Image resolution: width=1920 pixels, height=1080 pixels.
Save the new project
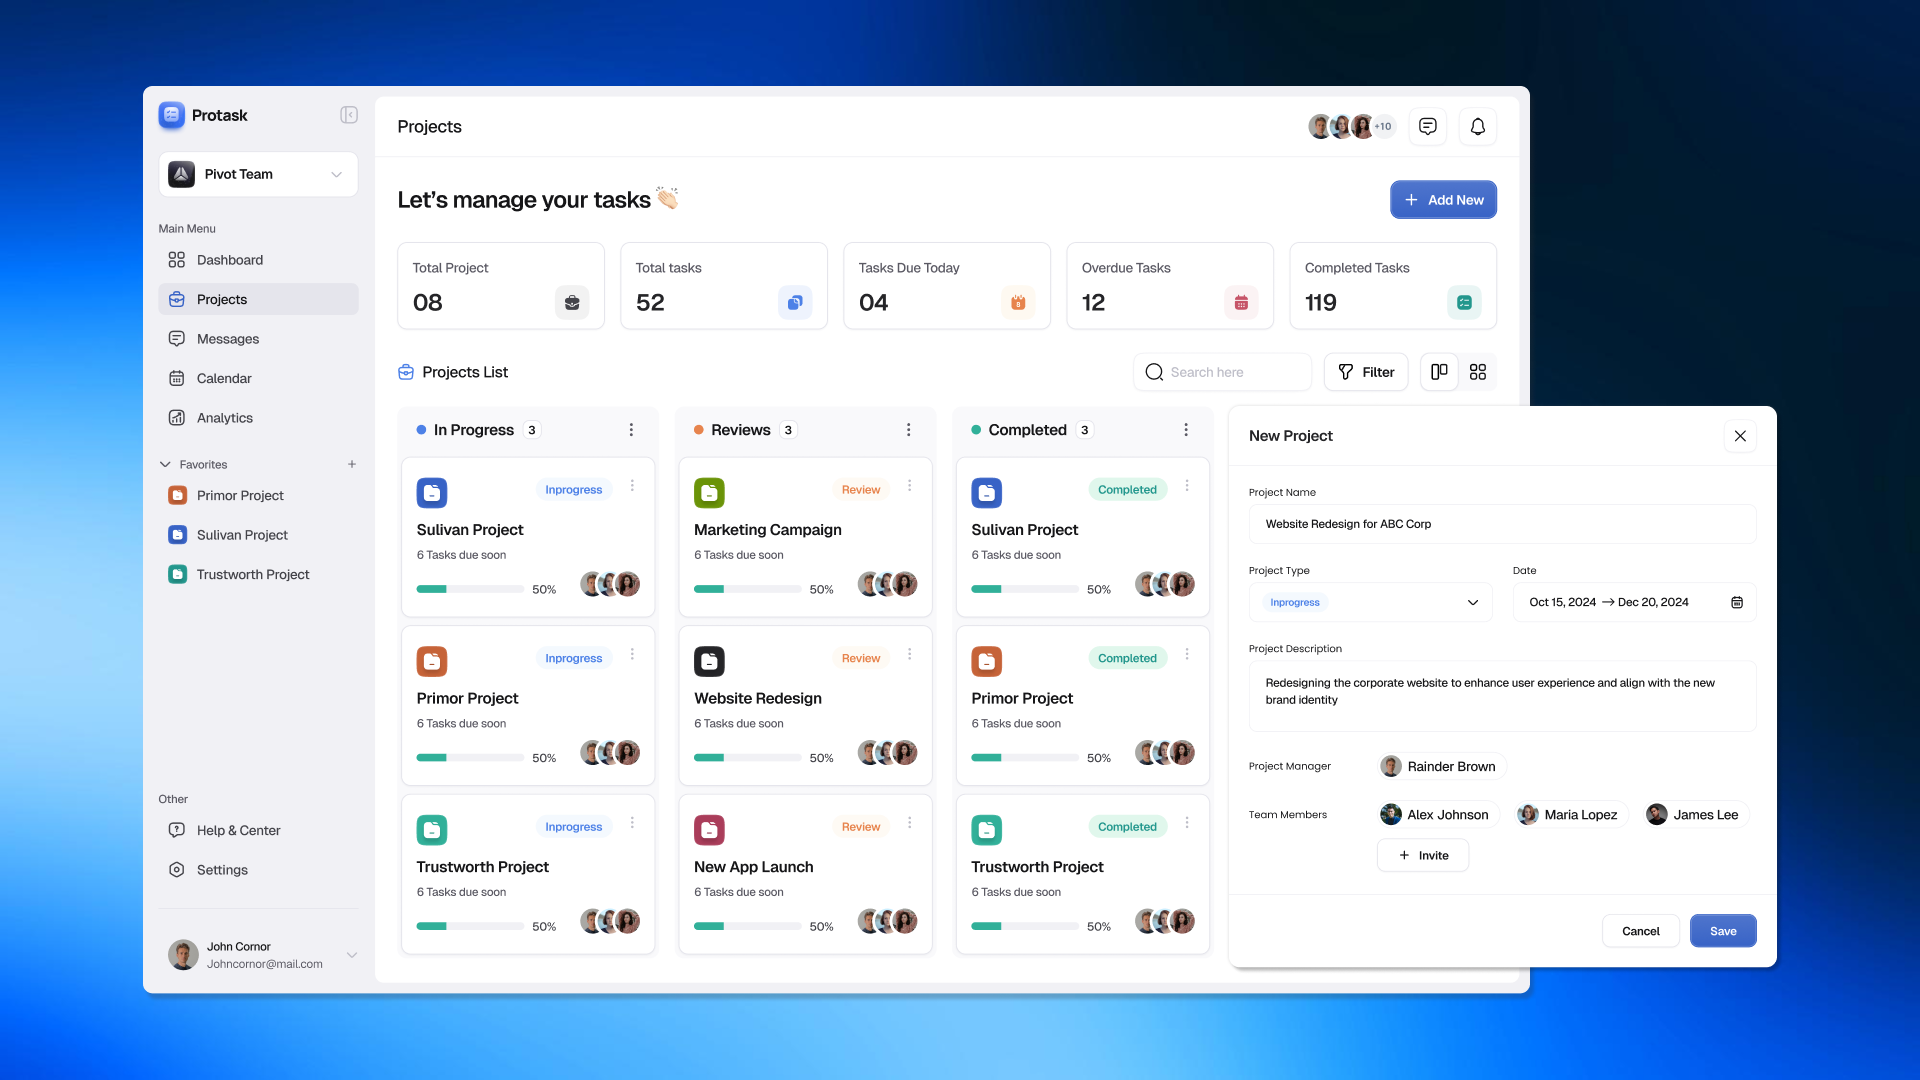1722,931
